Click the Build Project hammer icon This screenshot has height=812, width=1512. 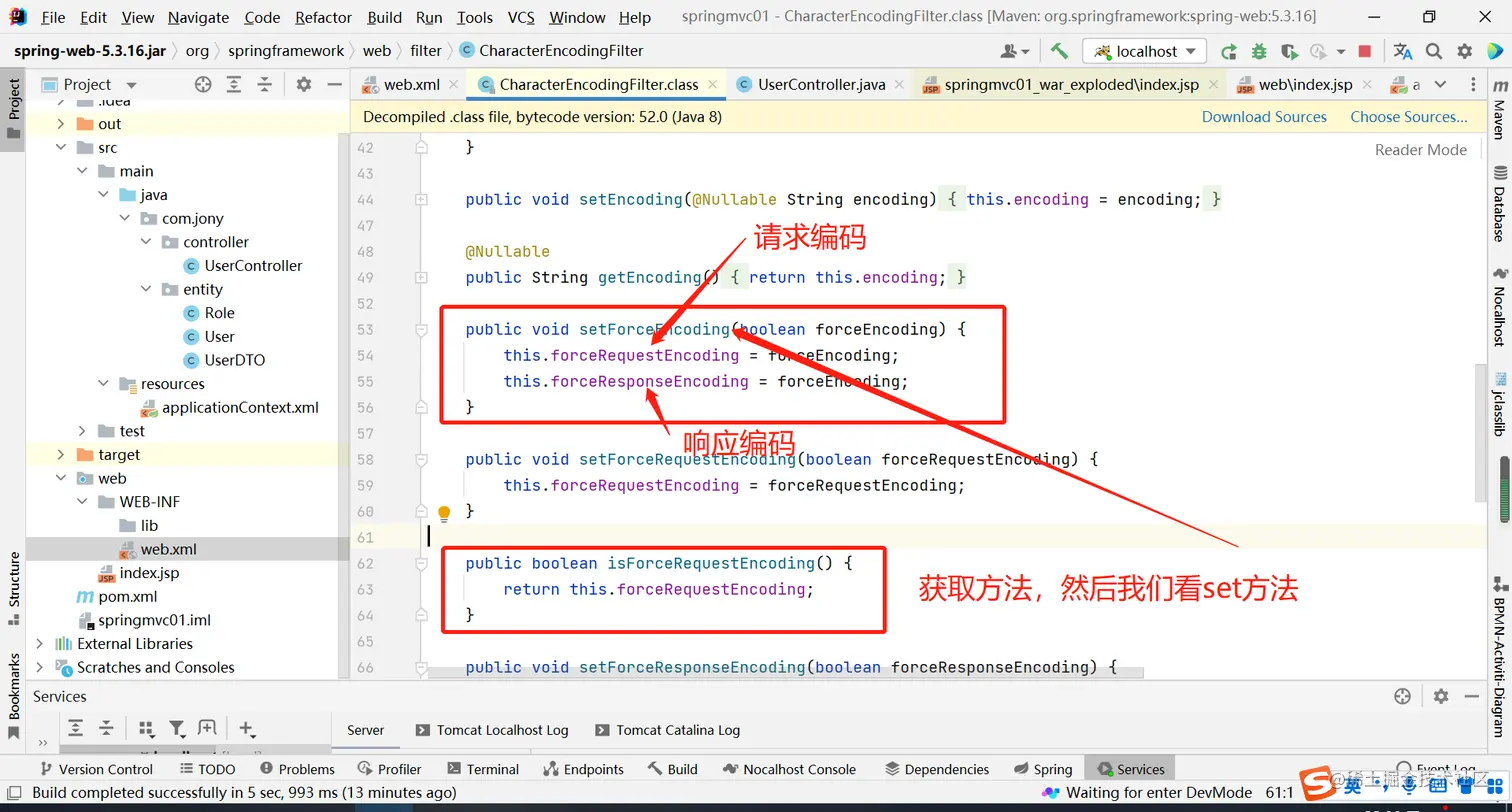click(1060, 51)
